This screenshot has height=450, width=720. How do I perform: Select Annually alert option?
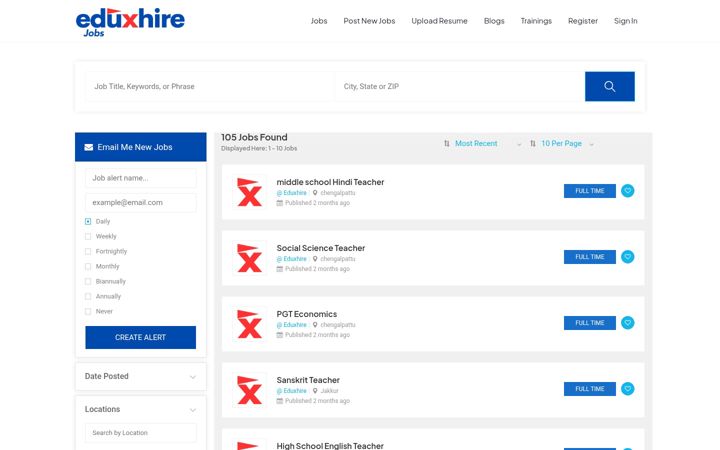click(88, 297)
